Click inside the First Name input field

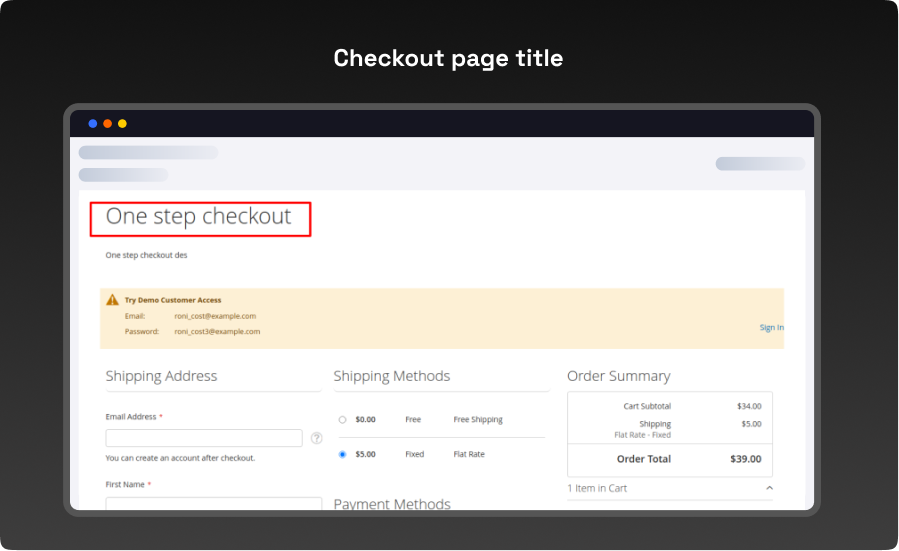pos(213,503)
